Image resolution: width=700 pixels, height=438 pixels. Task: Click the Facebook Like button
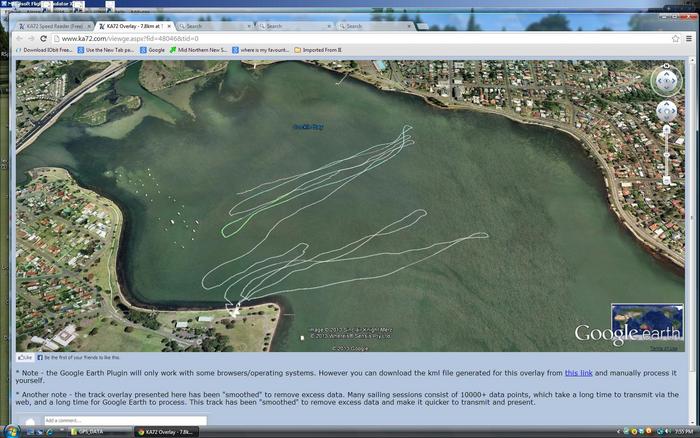coord(25,357)
